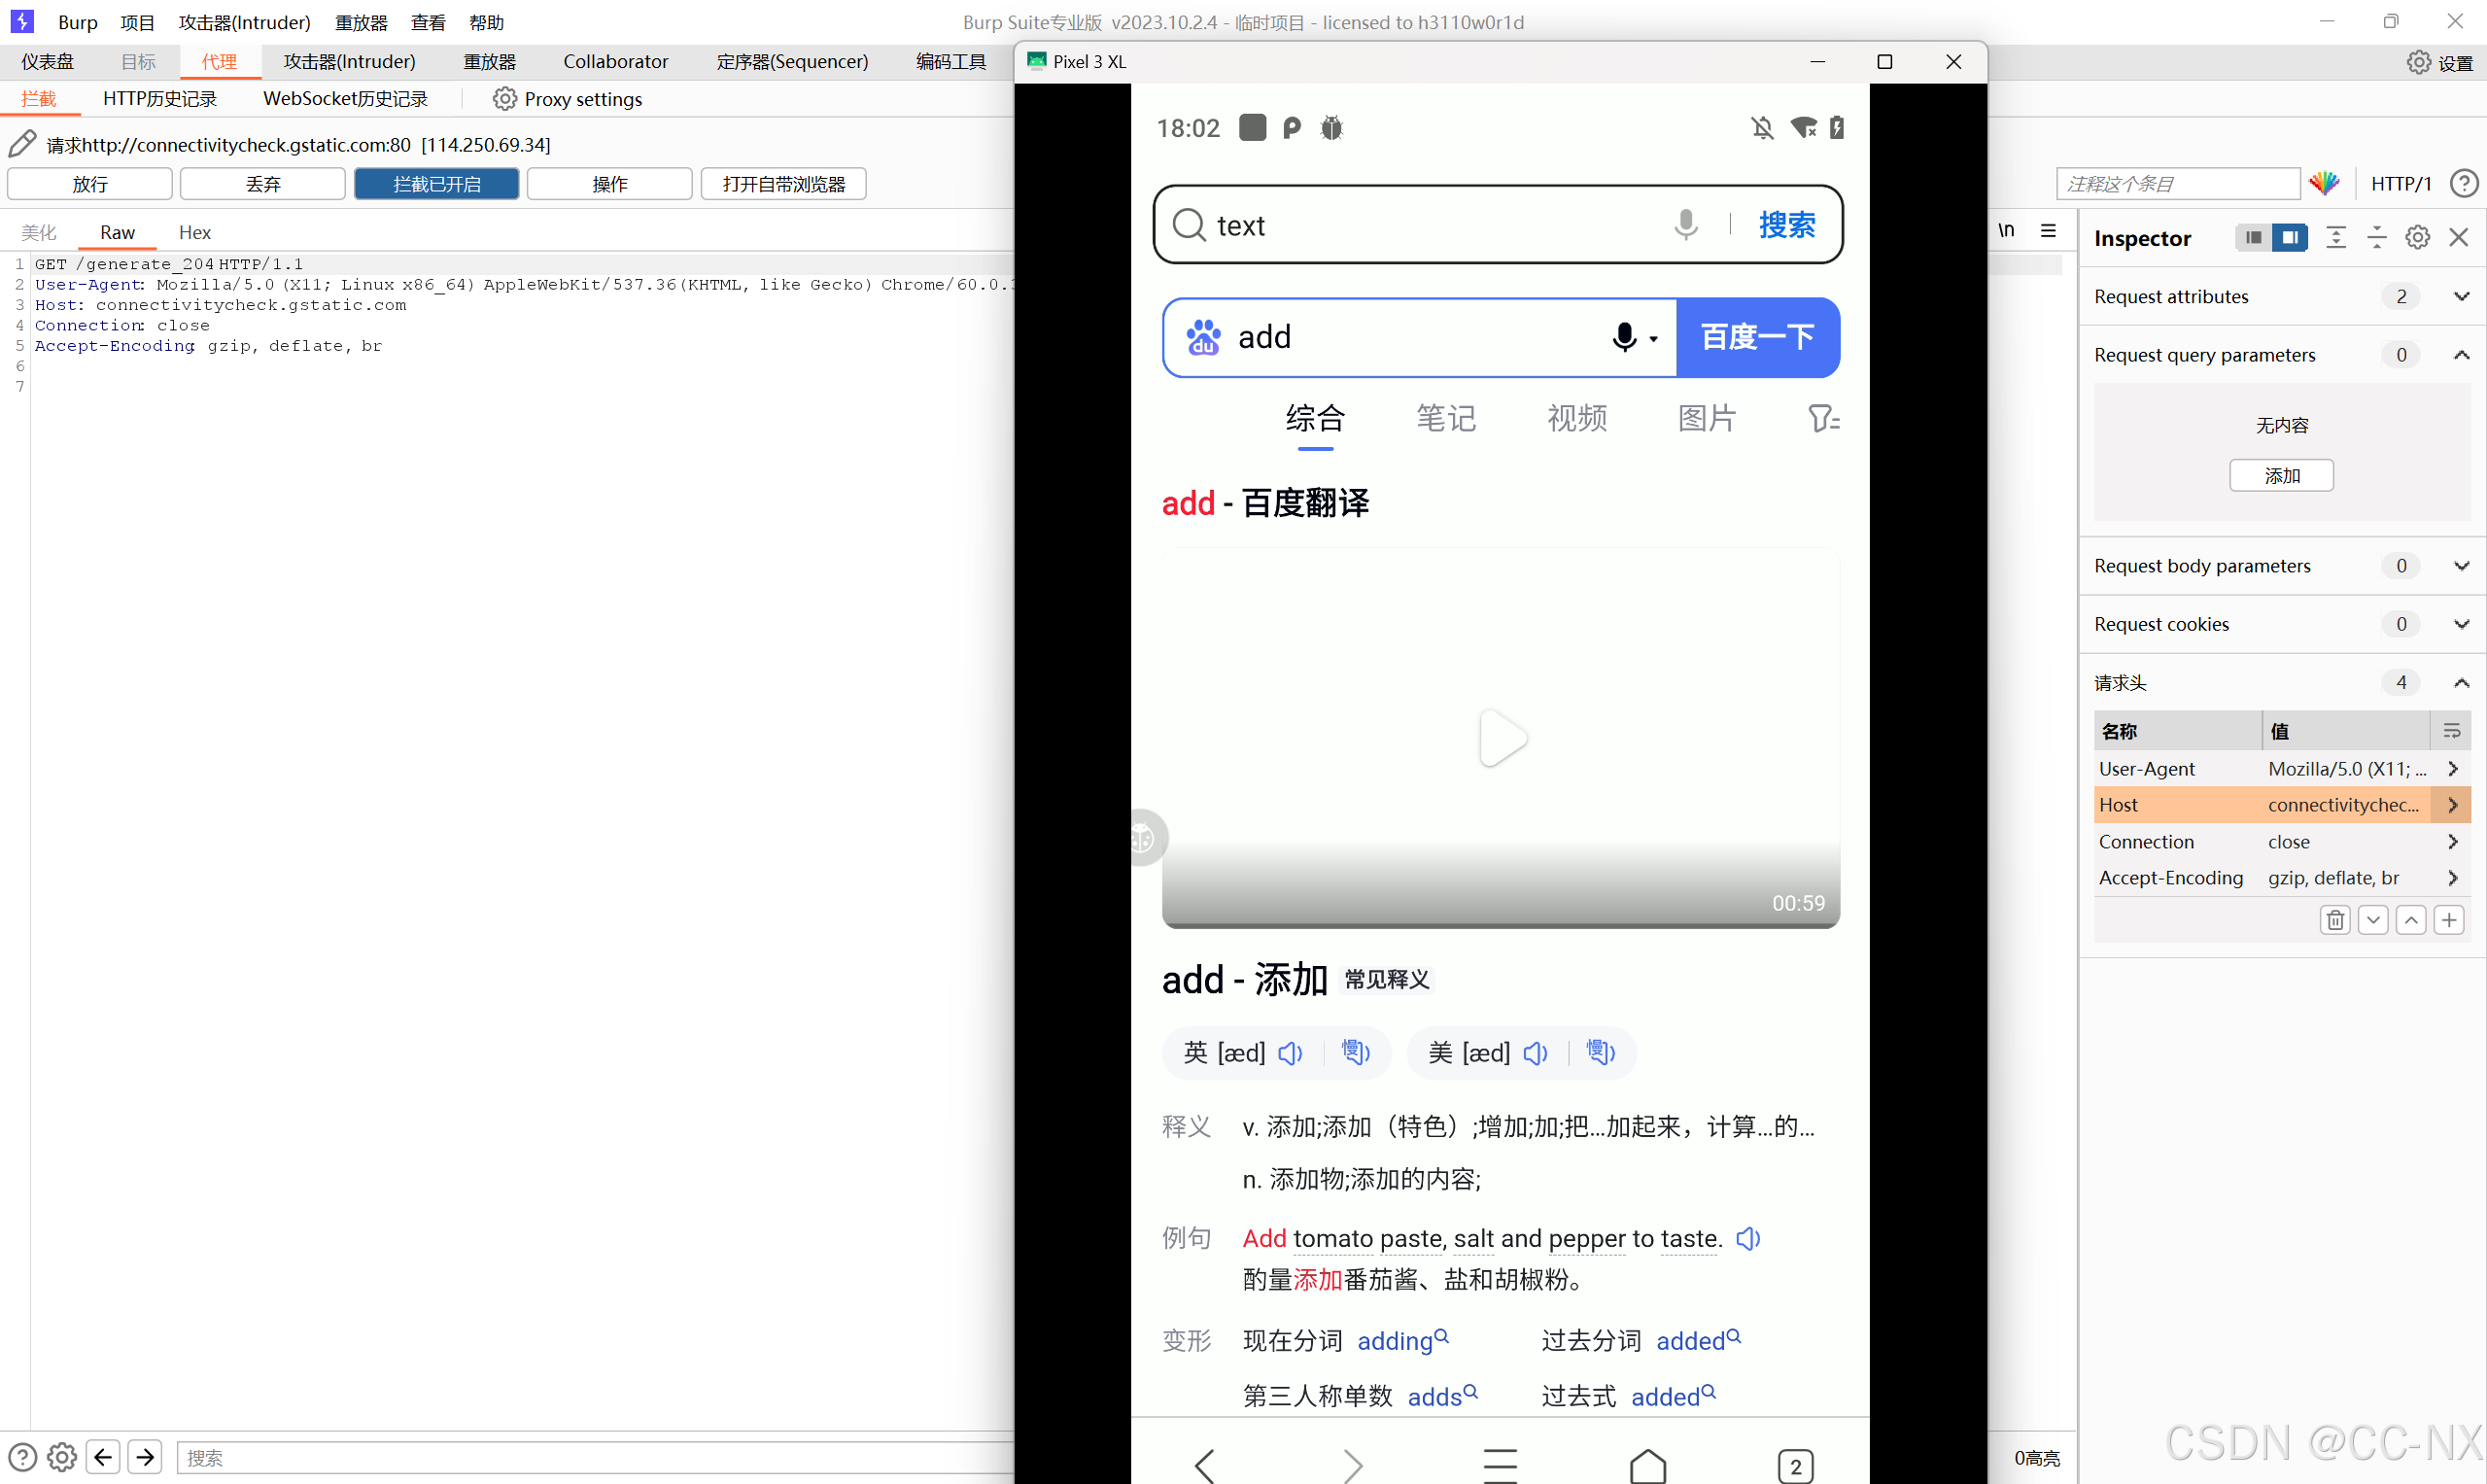Click the delete header trash icon

(x=2335, y=919)
